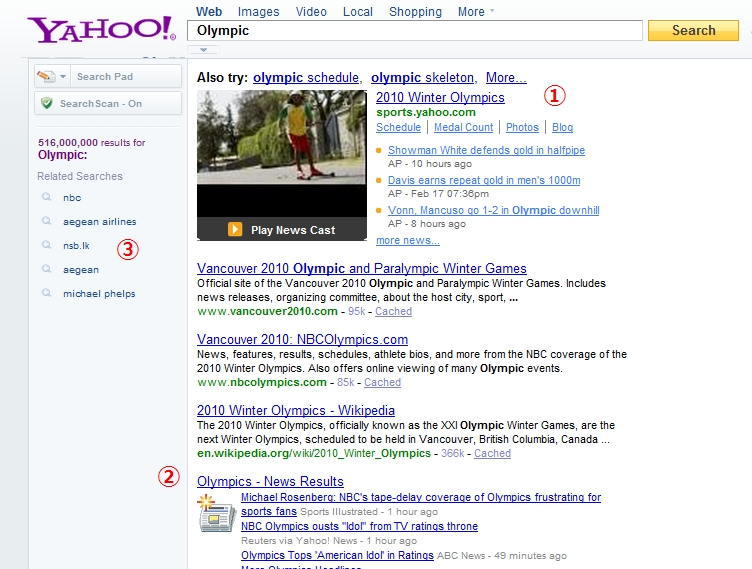Viewport: 752px width, 569px height.
Task: Open NBC Olympics ousts "Idol" article
Action: tap(359, 526)
